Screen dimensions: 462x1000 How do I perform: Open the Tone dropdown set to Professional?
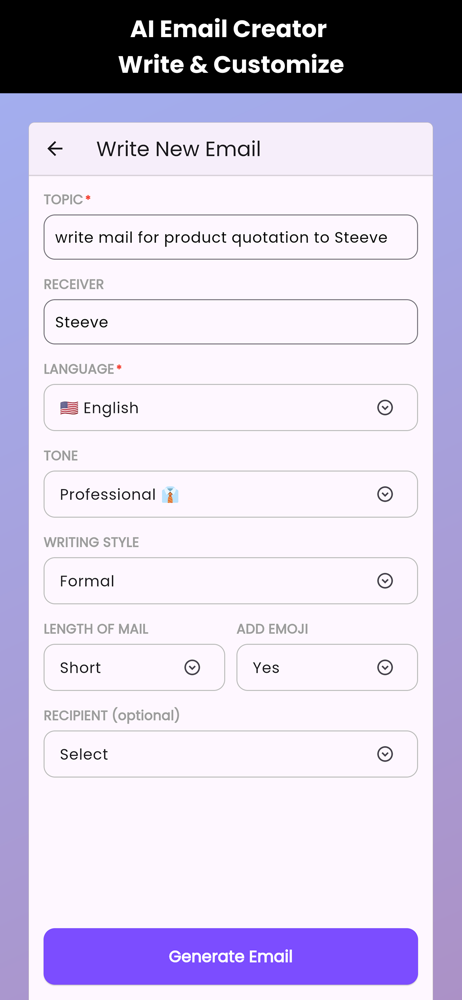point(230,494)
